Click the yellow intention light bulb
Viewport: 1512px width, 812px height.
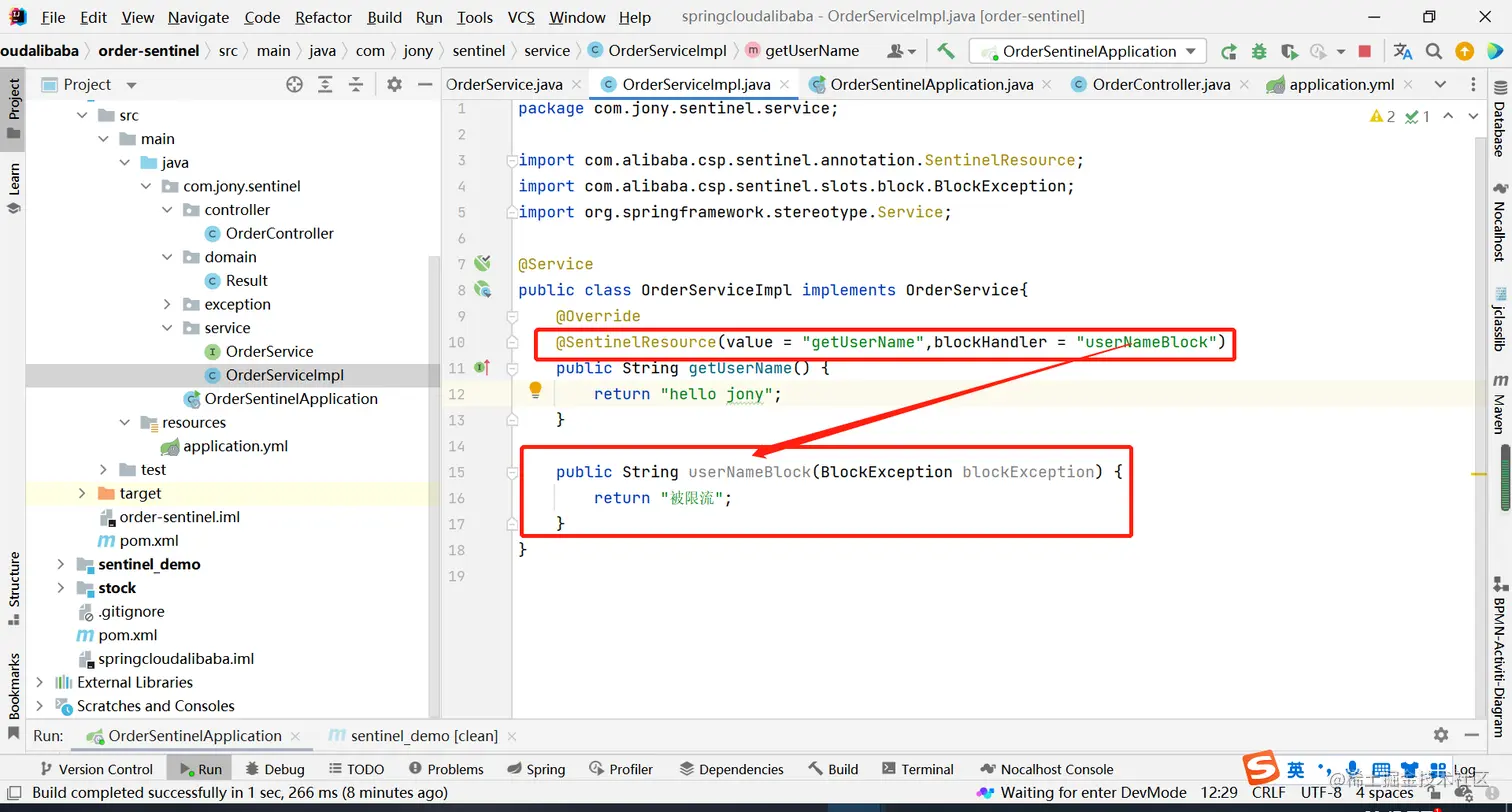click(535, 390)
